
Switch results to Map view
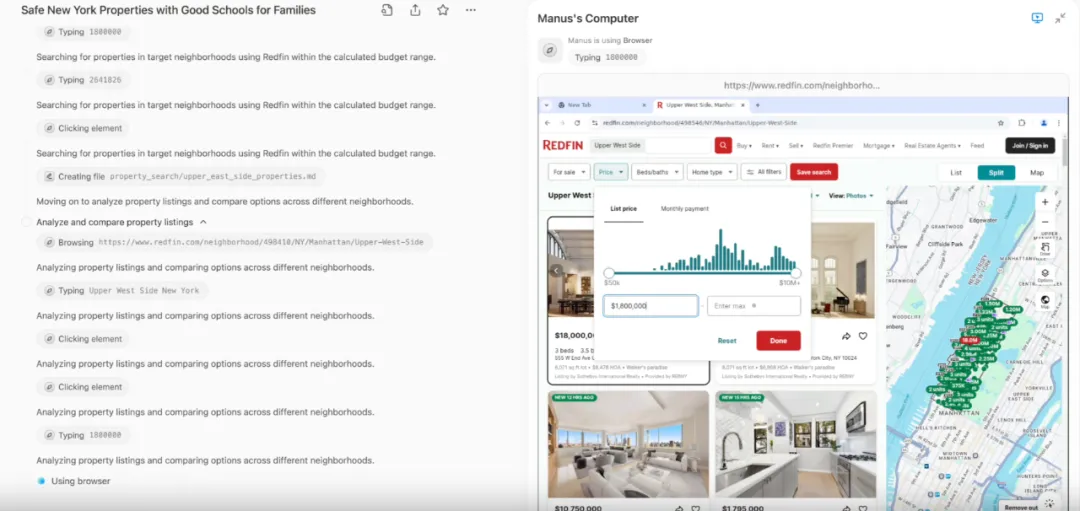pos(1037,172)
